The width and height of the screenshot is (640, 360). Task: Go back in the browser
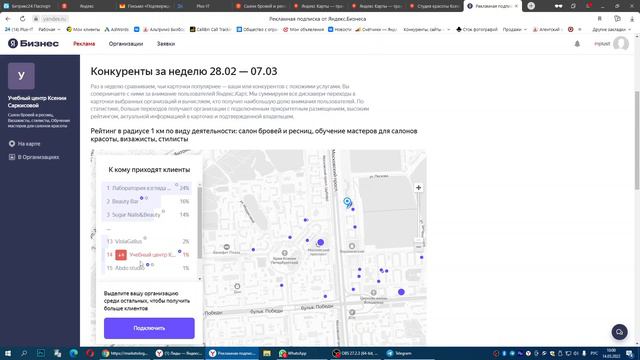[8, 19]
